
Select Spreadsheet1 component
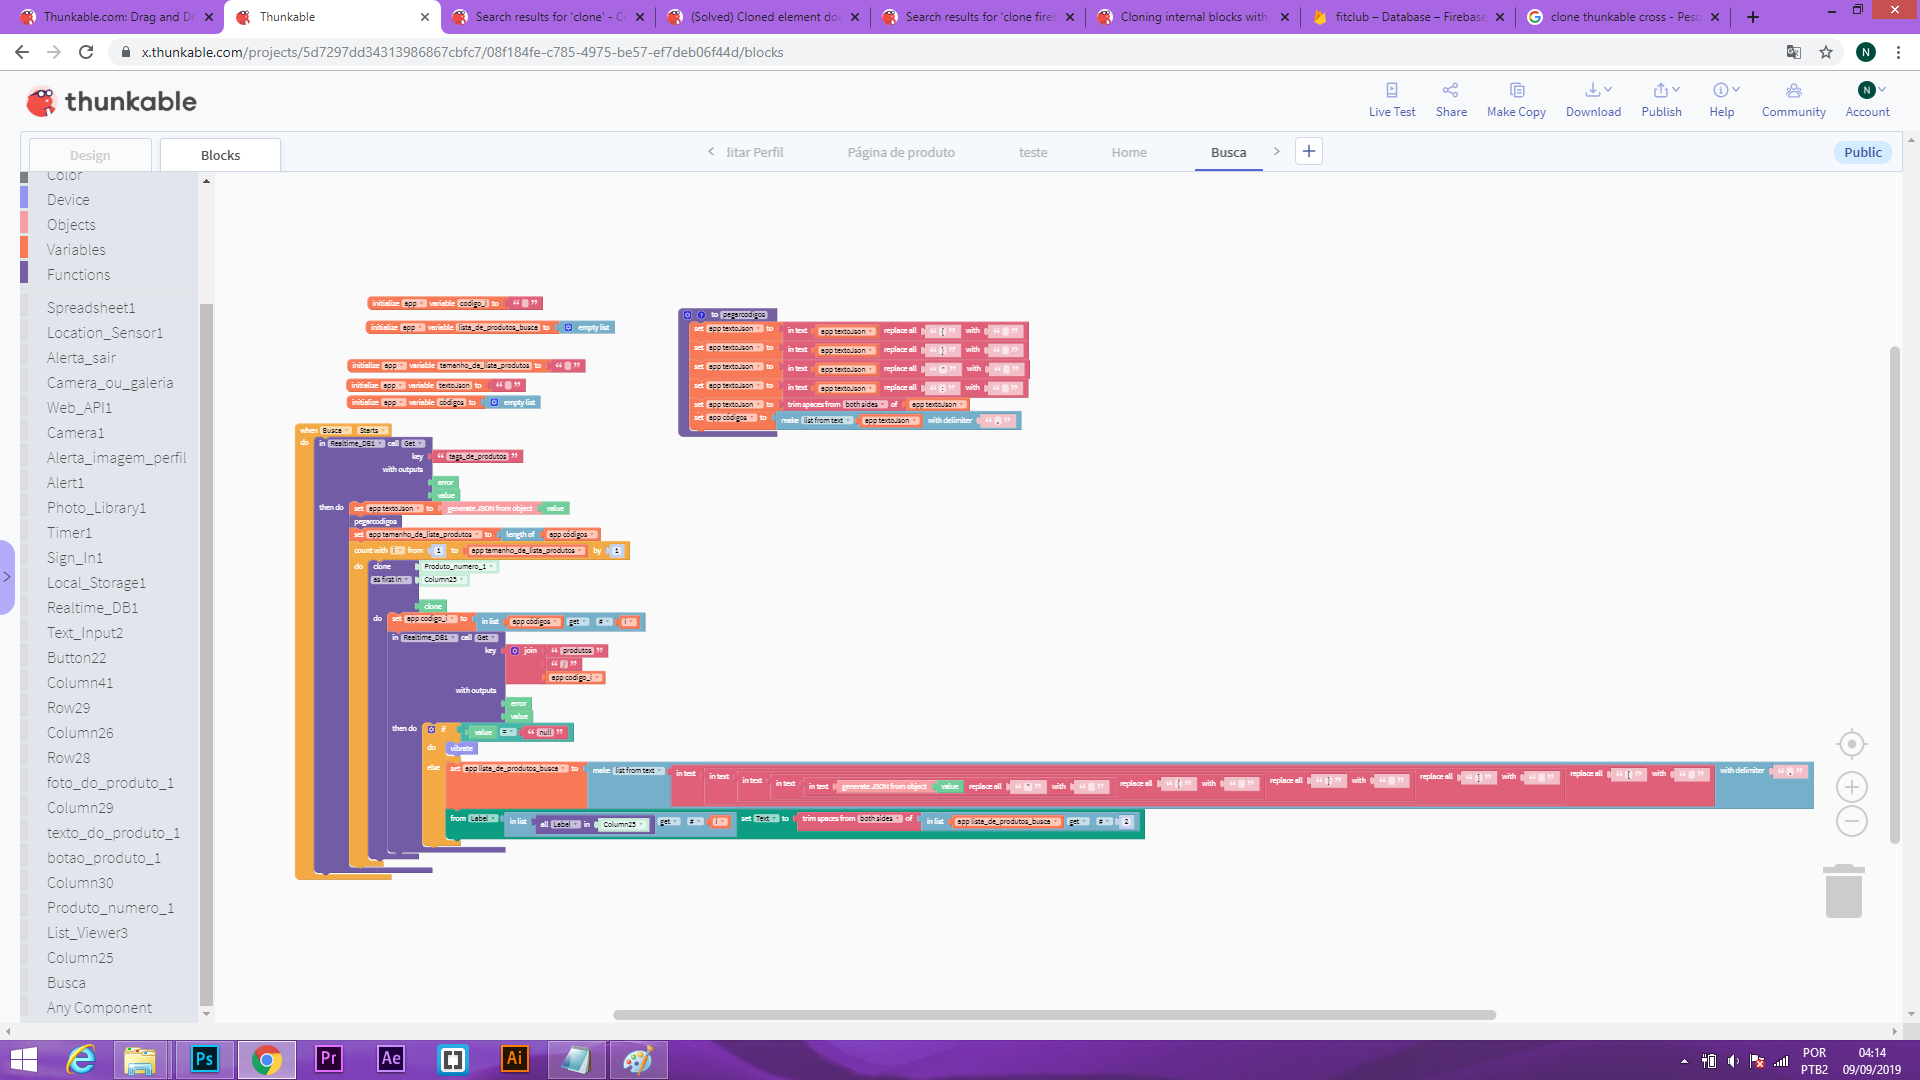(x=91, y=308)
